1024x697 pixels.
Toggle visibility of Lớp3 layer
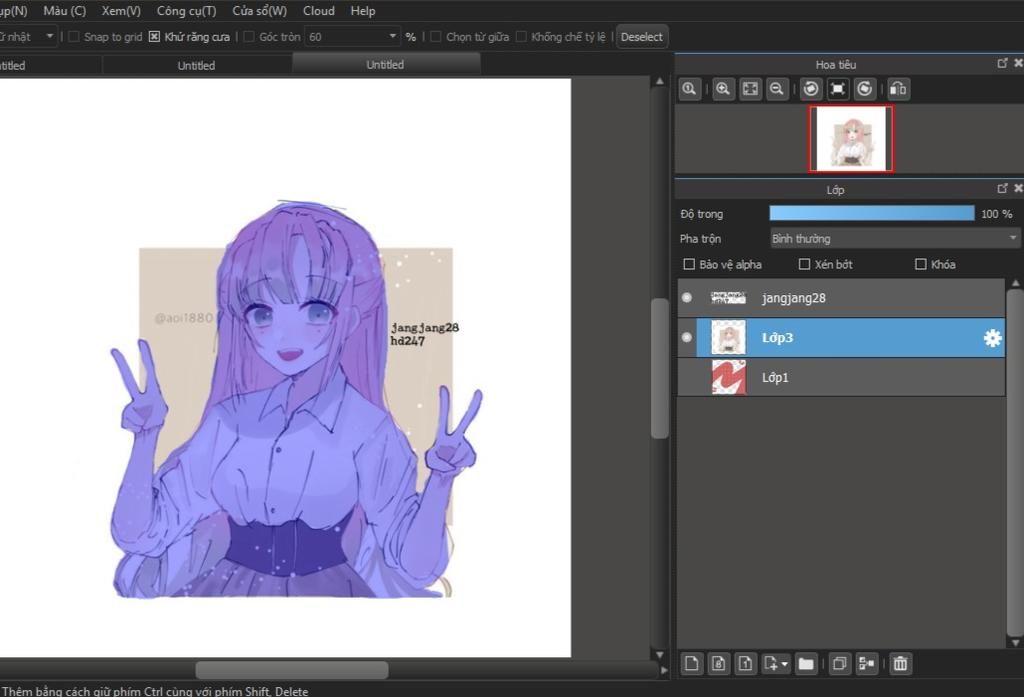click(686, 338)
